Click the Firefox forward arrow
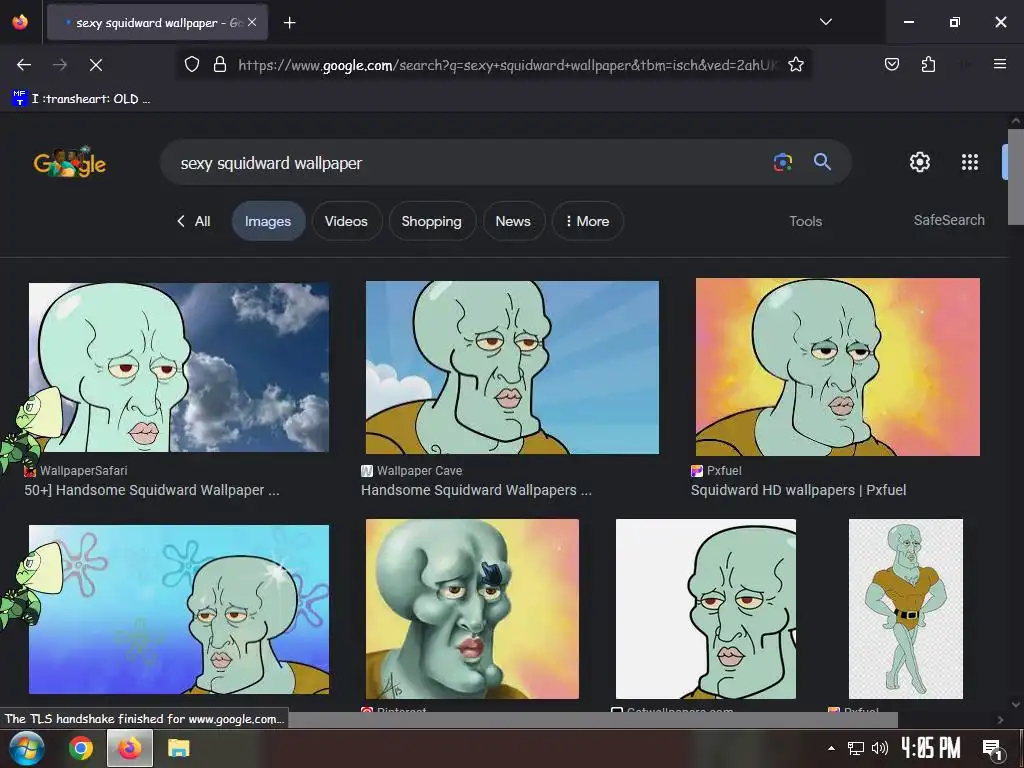 60,65
